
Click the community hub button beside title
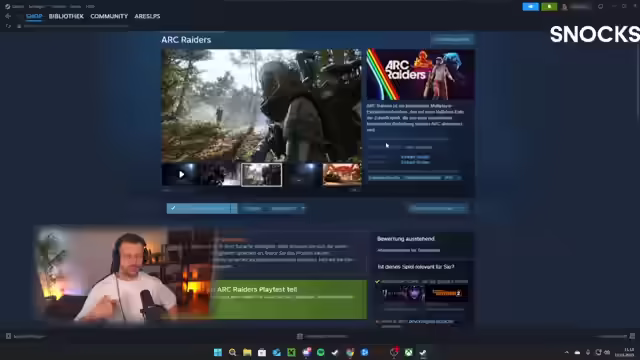click(452, 40)
